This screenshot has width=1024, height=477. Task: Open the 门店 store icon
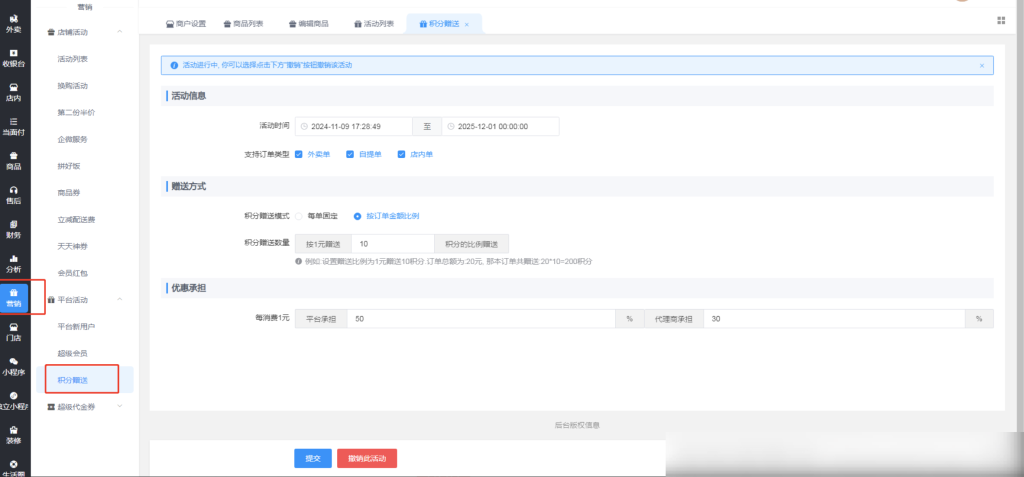13,331
